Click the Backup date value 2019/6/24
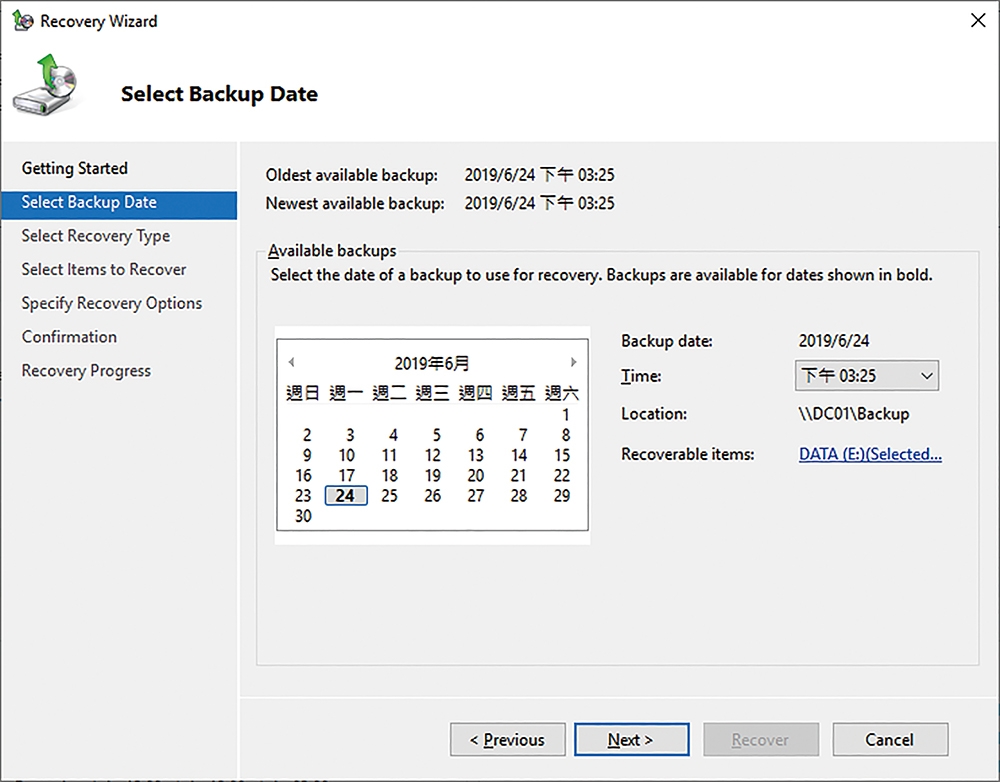The width and height of the screenshot is (1000, 782). [834, 341]
